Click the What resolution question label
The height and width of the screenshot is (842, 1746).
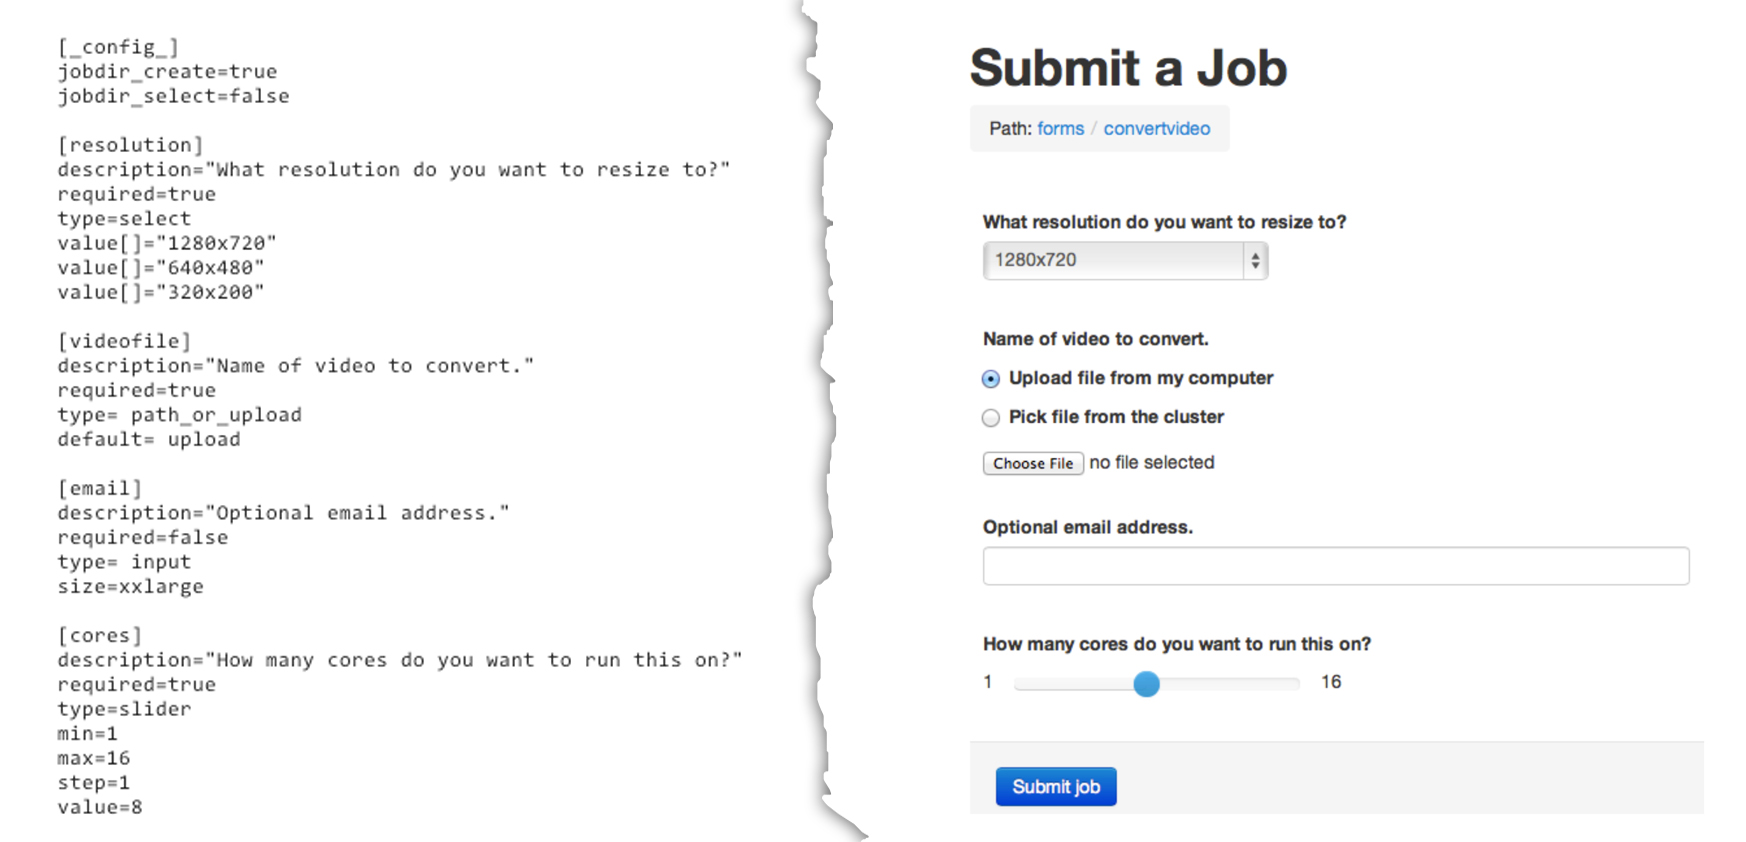(1165, 222)
